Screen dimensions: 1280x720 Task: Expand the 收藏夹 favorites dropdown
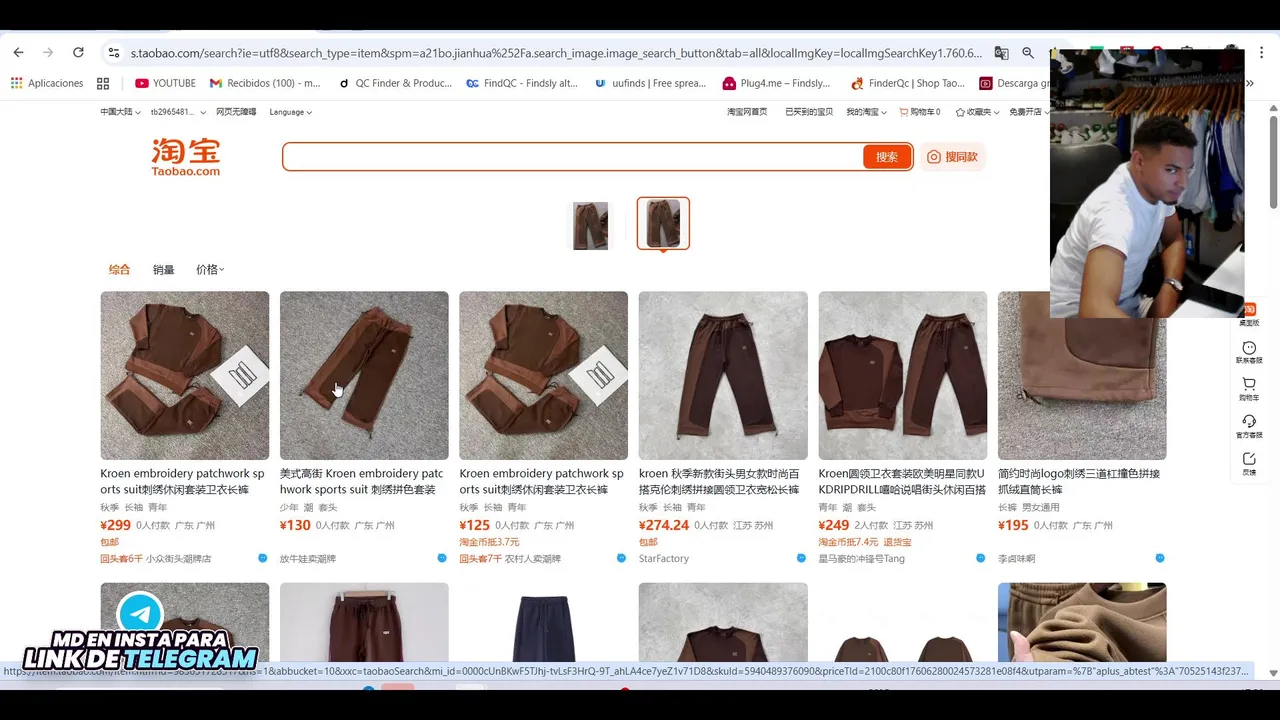pos(977,112)
